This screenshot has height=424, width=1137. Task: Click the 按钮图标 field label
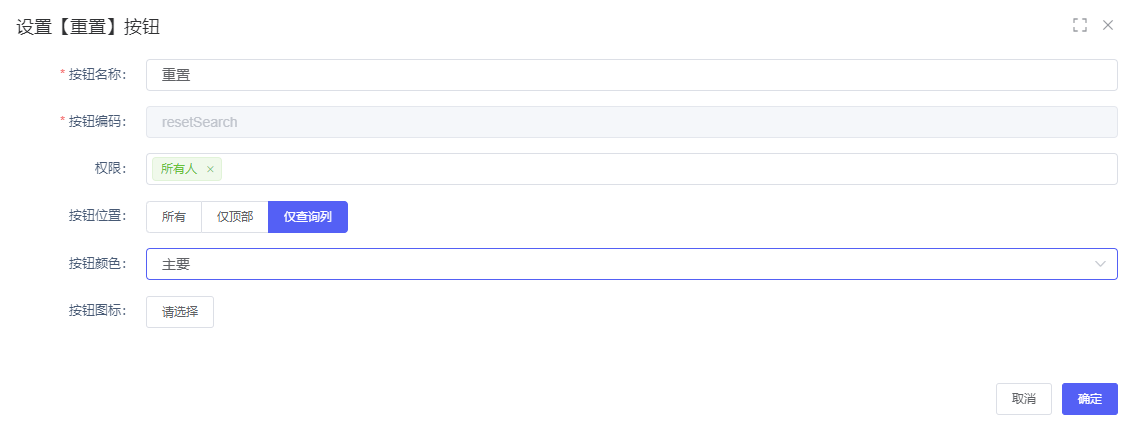(x=96, y=311)
